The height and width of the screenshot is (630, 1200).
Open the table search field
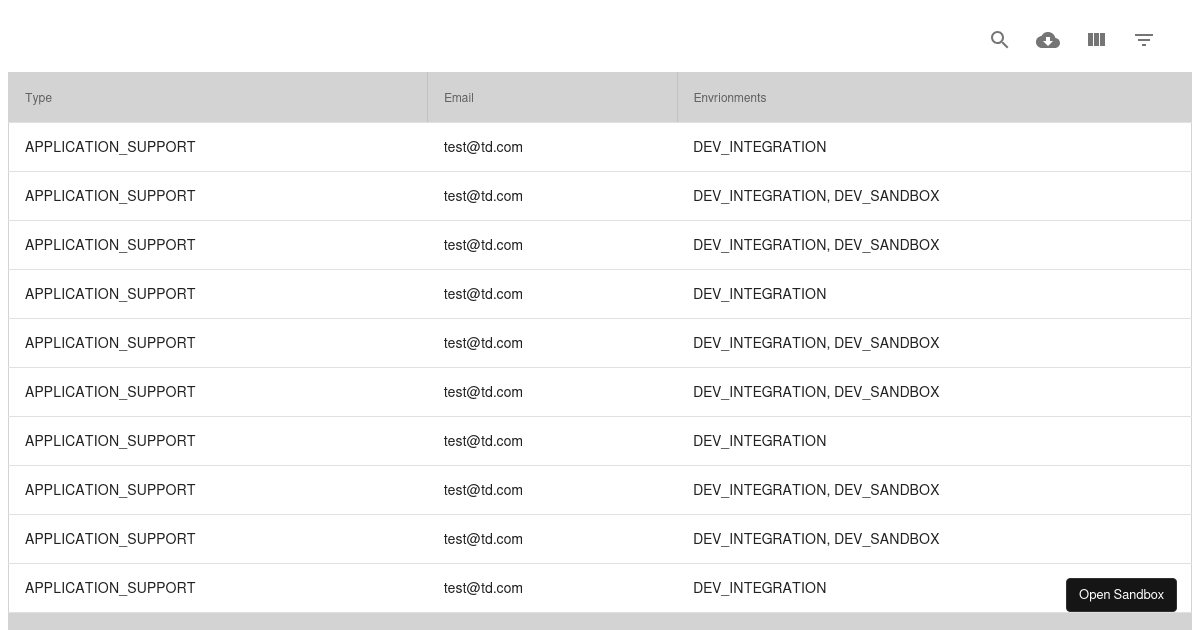click(x=999, y=40)
